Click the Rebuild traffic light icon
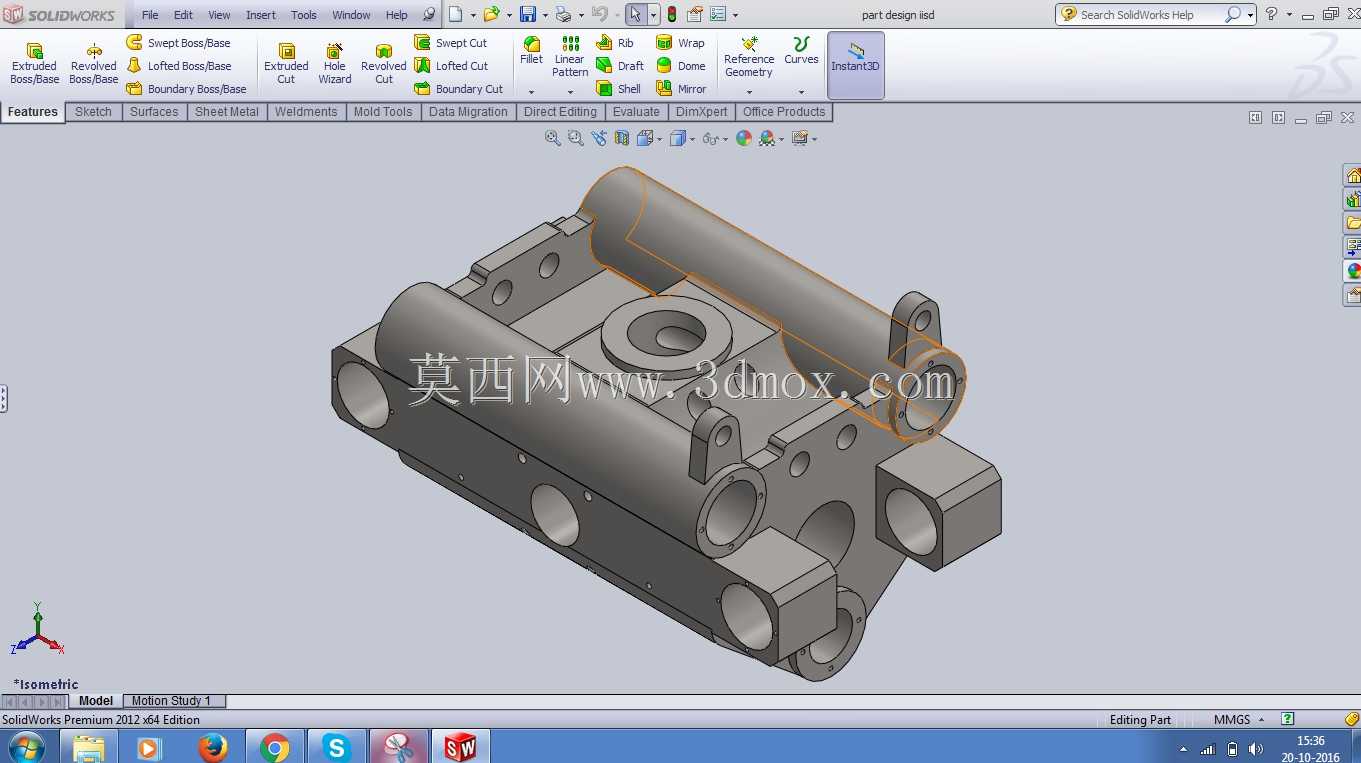Screen dimensions: 1361x763 tap(672, 15)
